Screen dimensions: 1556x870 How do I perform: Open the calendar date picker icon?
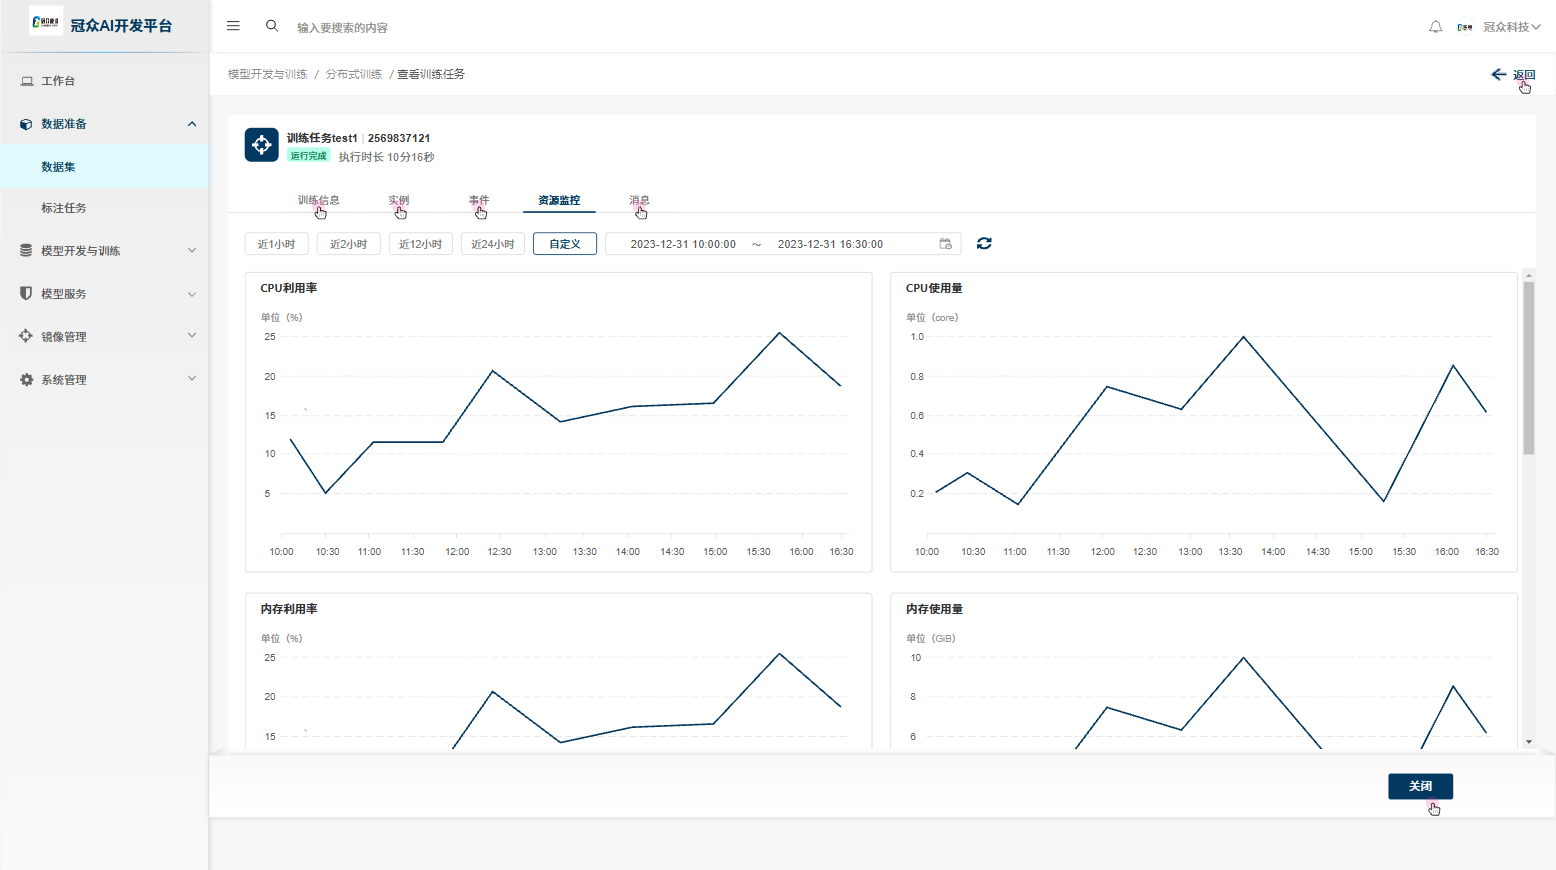(x=945, y=244)
